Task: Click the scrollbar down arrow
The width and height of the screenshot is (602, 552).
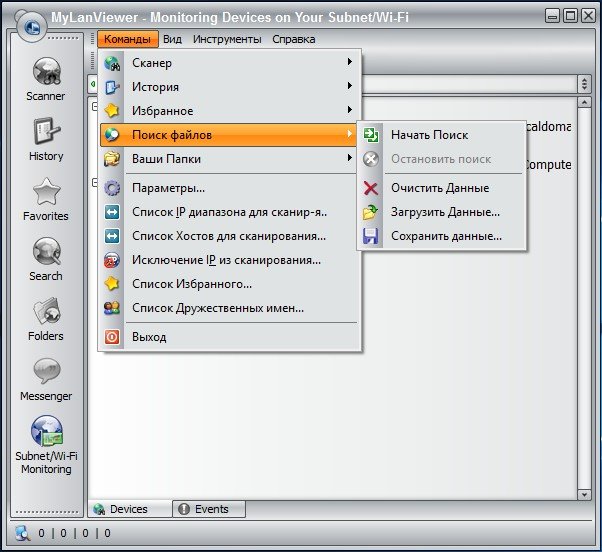Action: [584, 494]
